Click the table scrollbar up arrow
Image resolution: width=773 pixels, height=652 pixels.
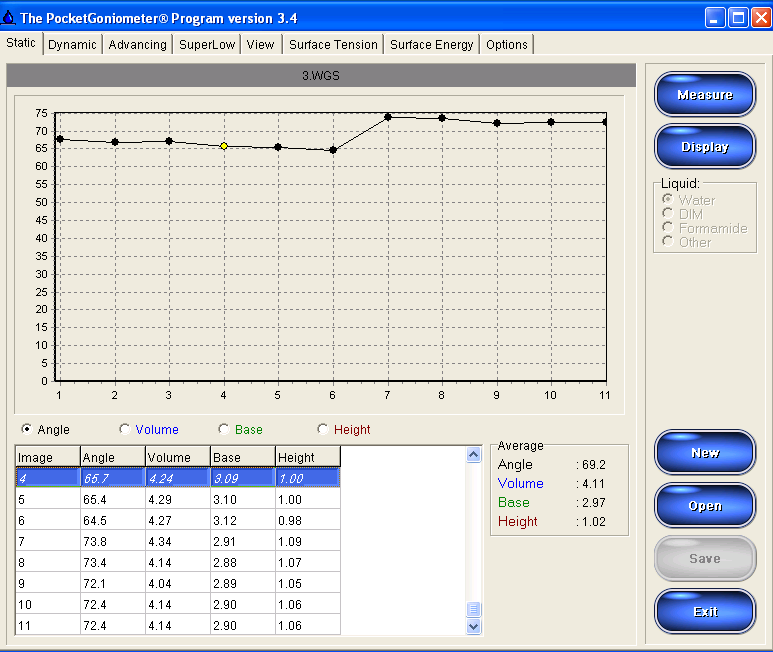point(473,454)
